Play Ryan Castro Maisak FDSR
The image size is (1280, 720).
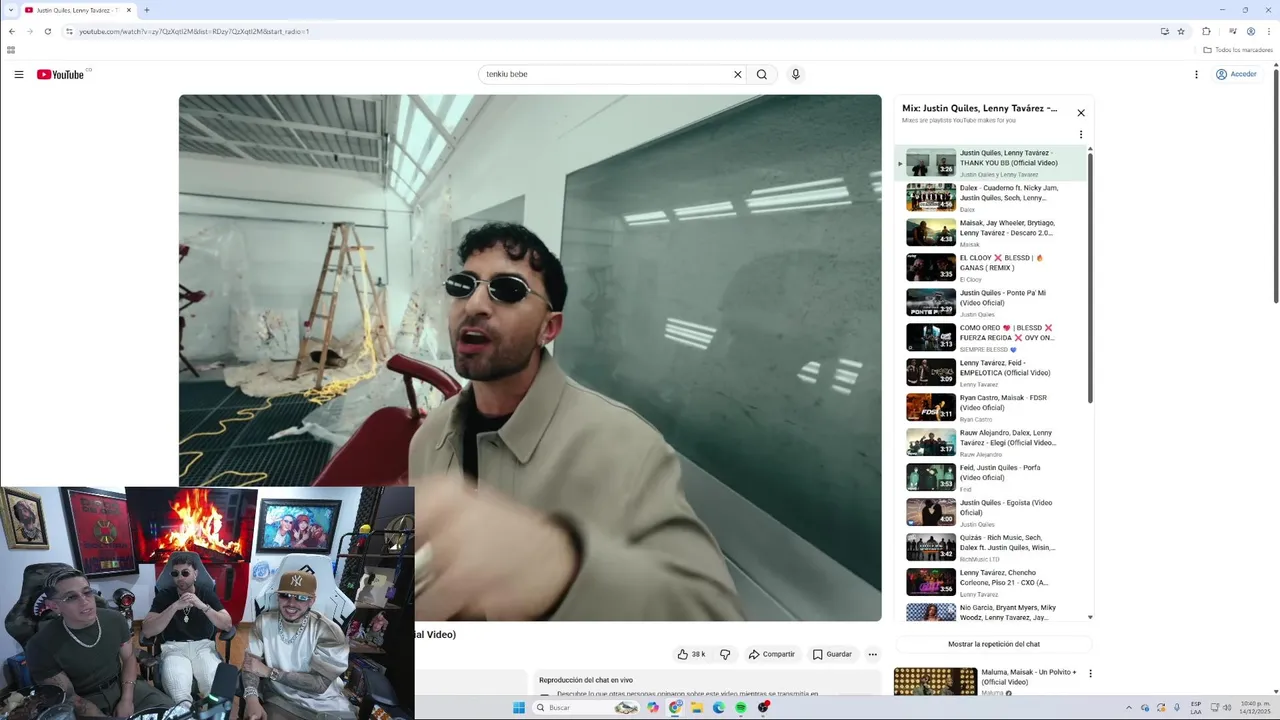pos(990,408)
